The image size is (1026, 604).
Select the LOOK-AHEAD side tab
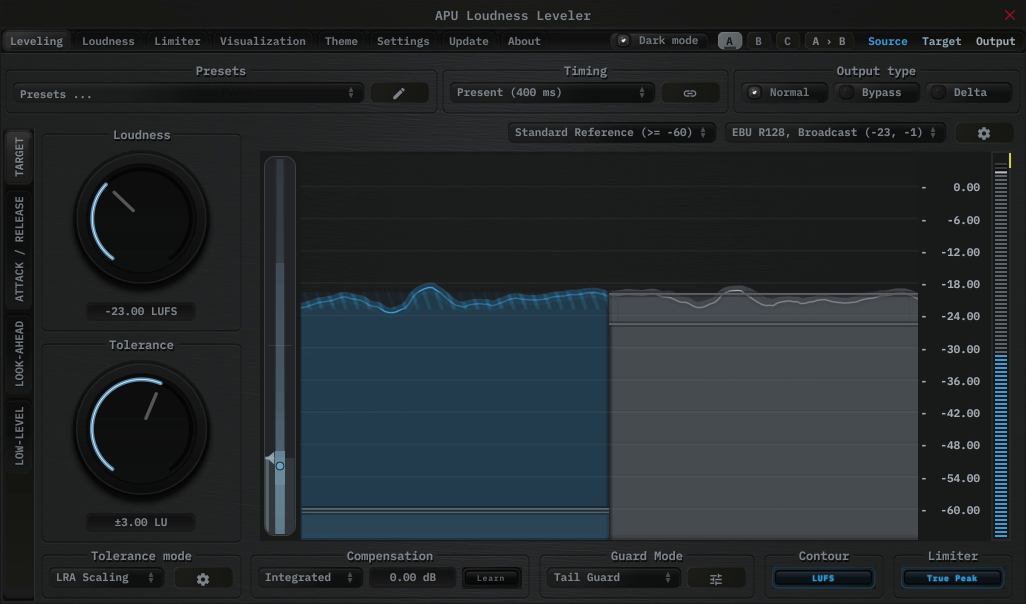click(x=19, y=354)
